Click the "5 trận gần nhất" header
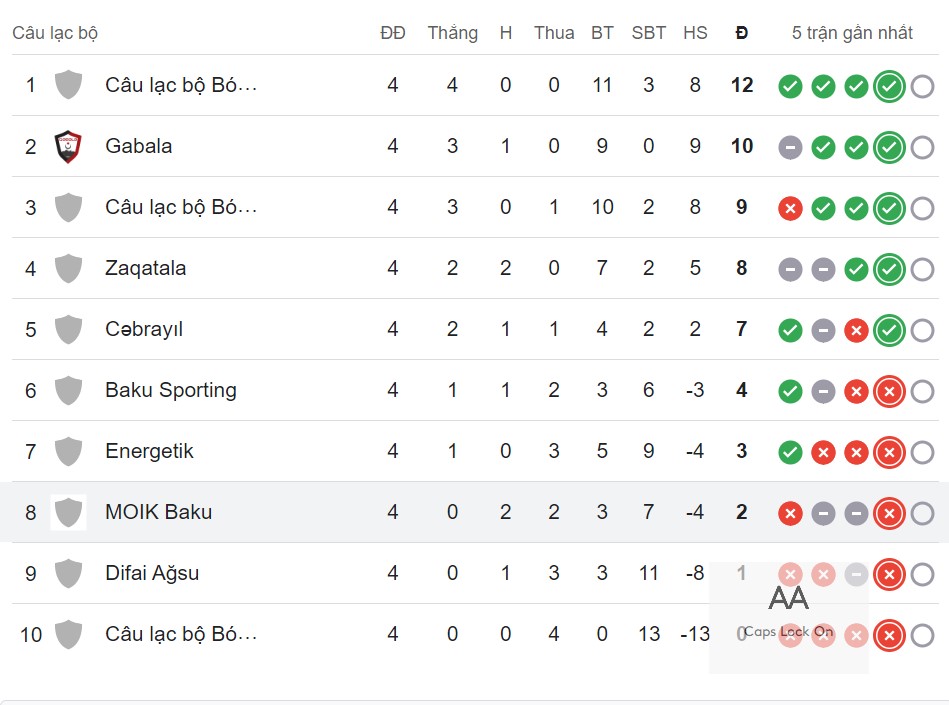Screen dimensions: 949x705 click(852, 33)
